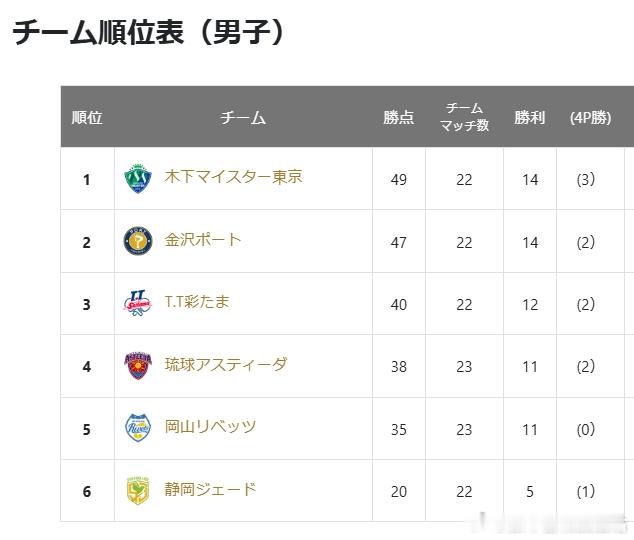Click the 順位 column header

[x=87, y=117]
